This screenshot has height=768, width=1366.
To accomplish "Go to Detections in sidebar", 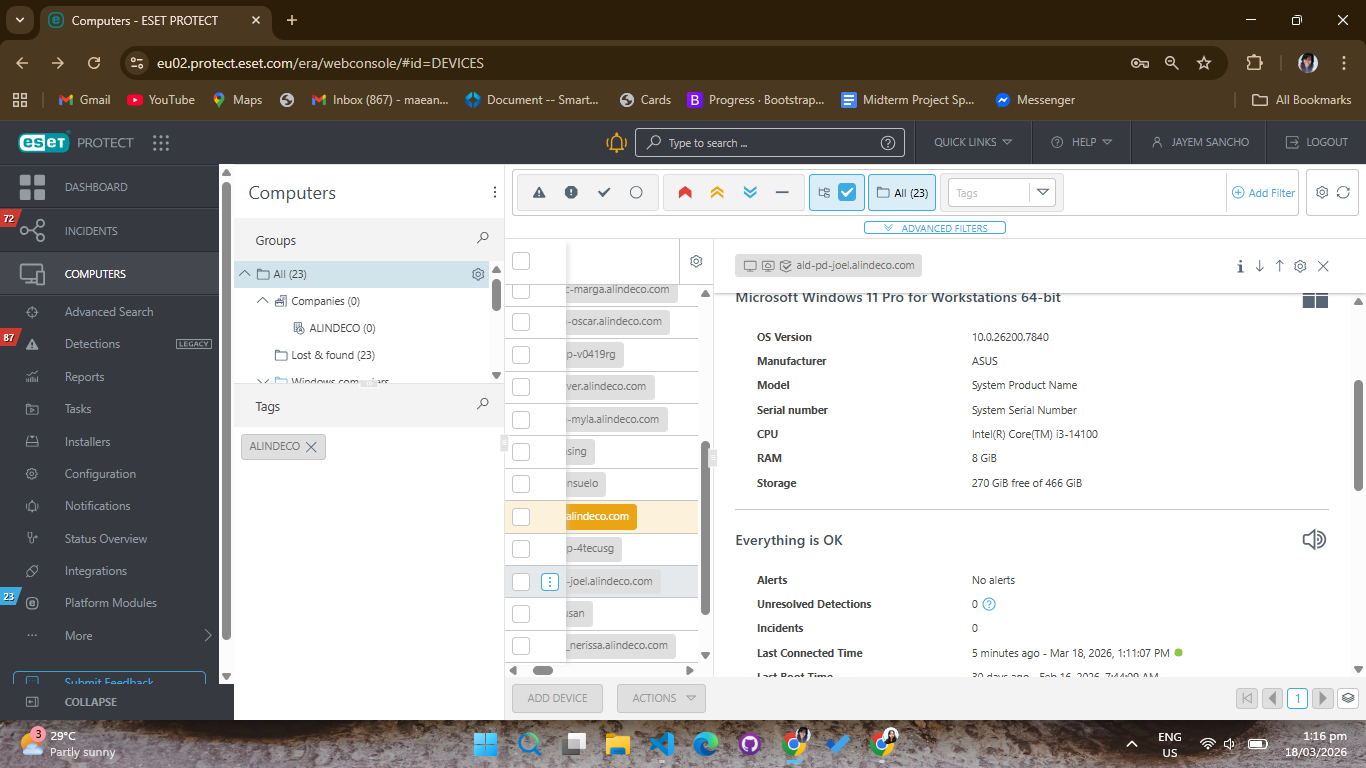I will pos(92,344).
